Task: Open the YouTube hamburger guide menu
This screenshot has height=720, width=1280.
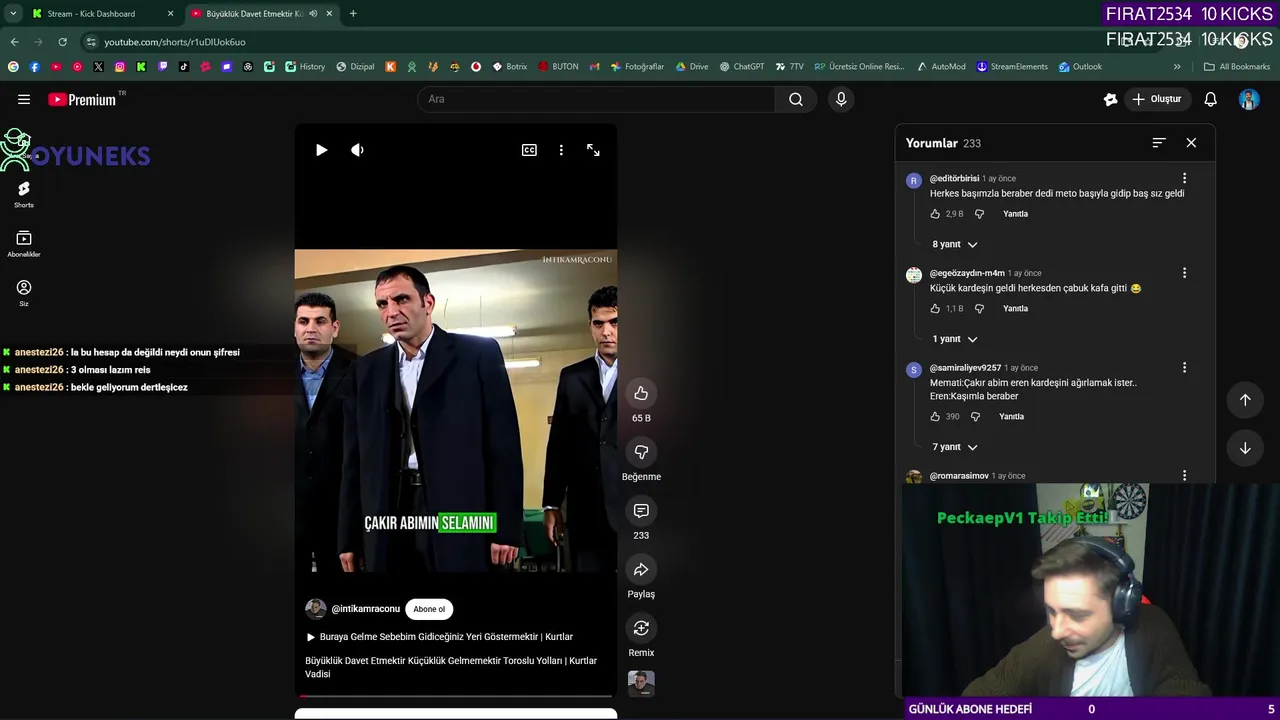Action: point(24,99)
